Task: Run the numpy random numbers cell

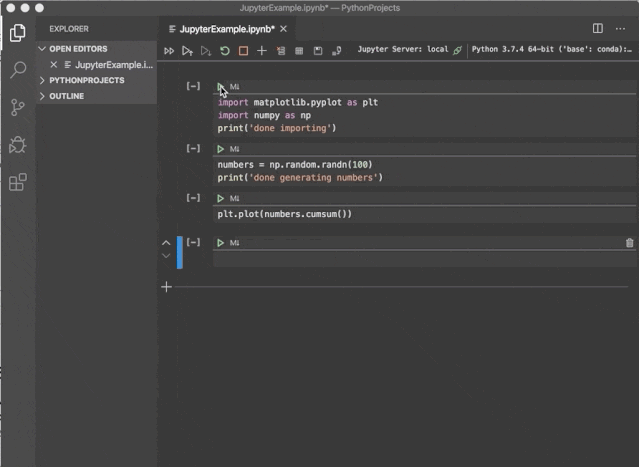Action: (221, 149)
